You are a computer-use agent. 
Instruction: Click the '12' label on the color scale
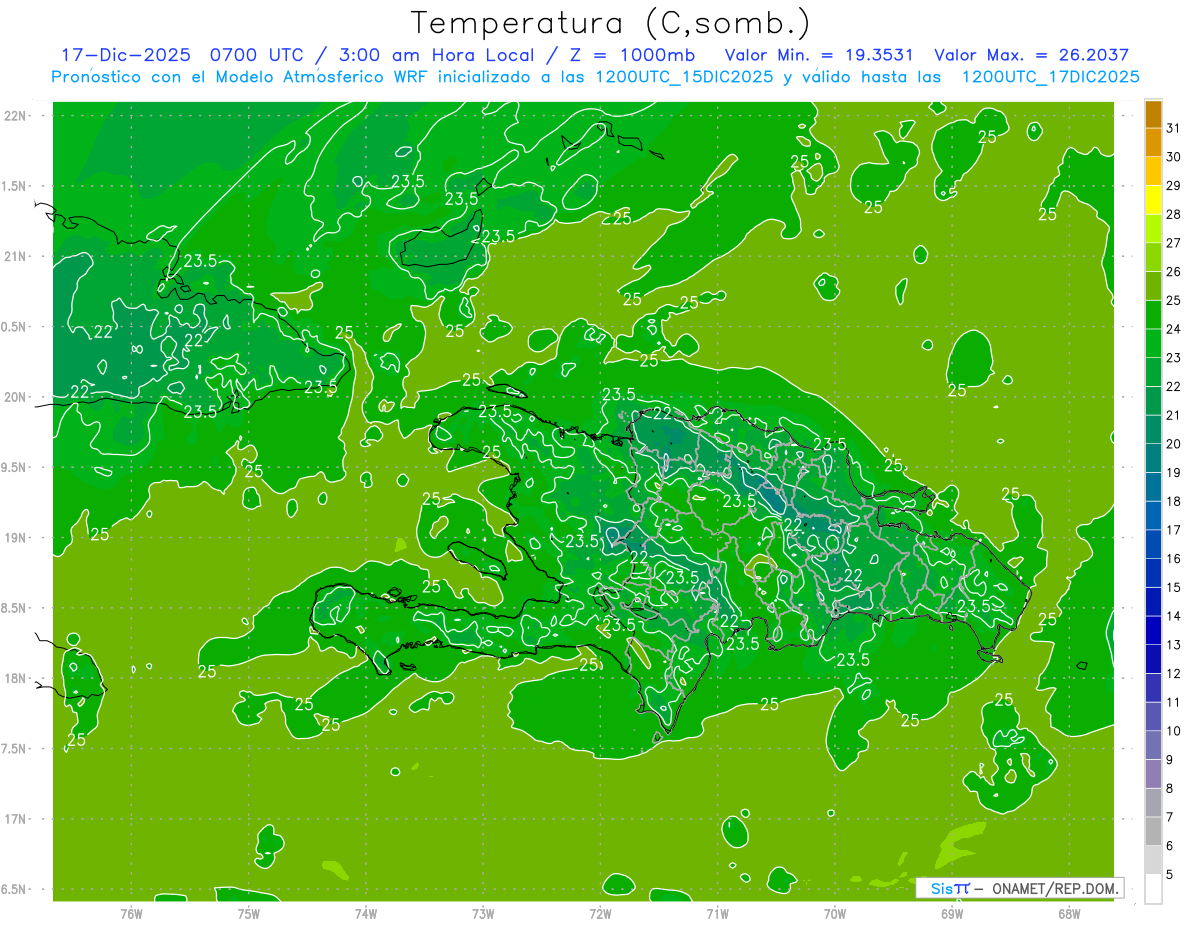coord(1174,674)
